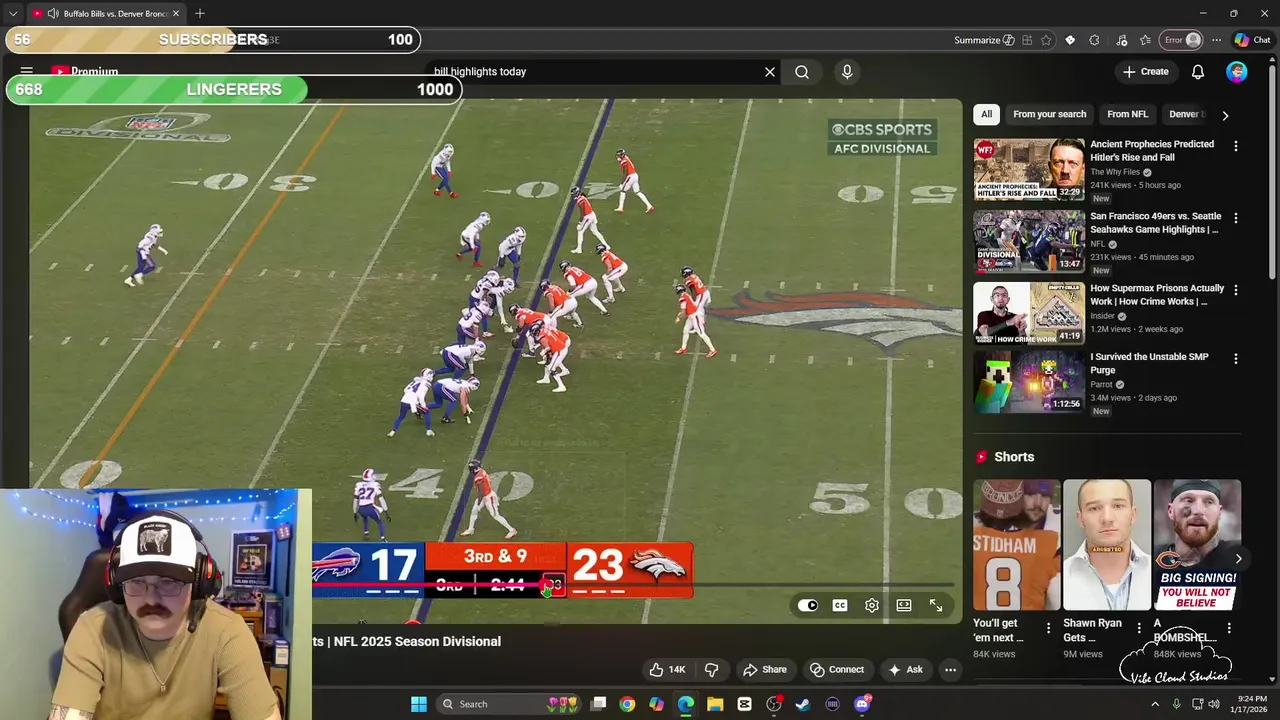1280x720 pixels.
Task: Clear the YouTube search box text
Action: click(x=770, y=72)
